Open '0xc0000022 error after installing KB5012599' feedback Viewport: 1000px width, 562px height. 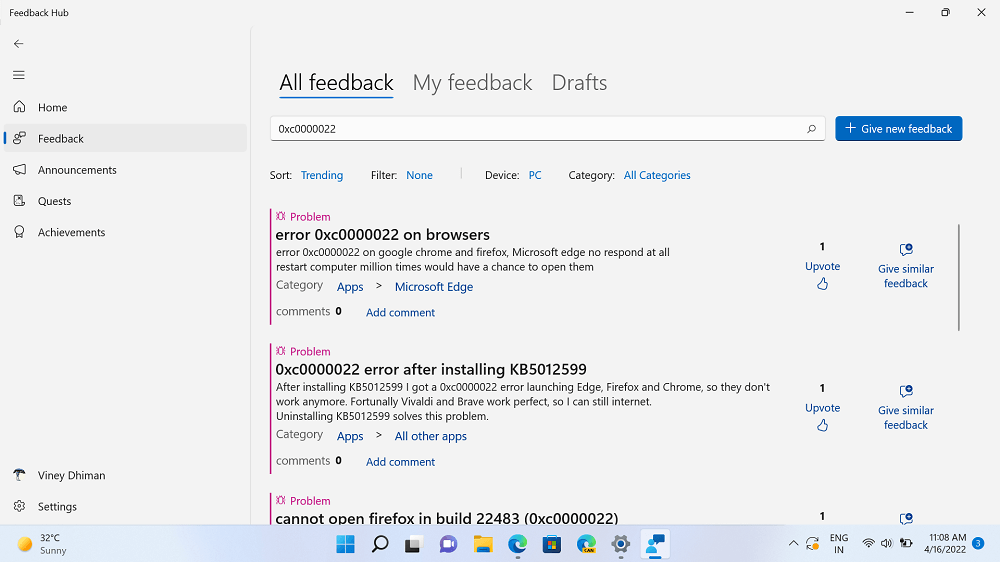(x=431, y=369)
